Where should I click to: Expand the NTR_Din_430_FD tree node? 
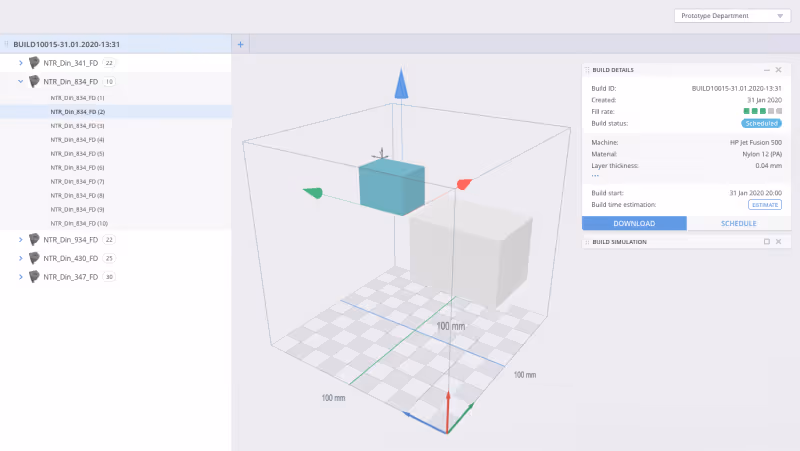[x=20, y=258]
